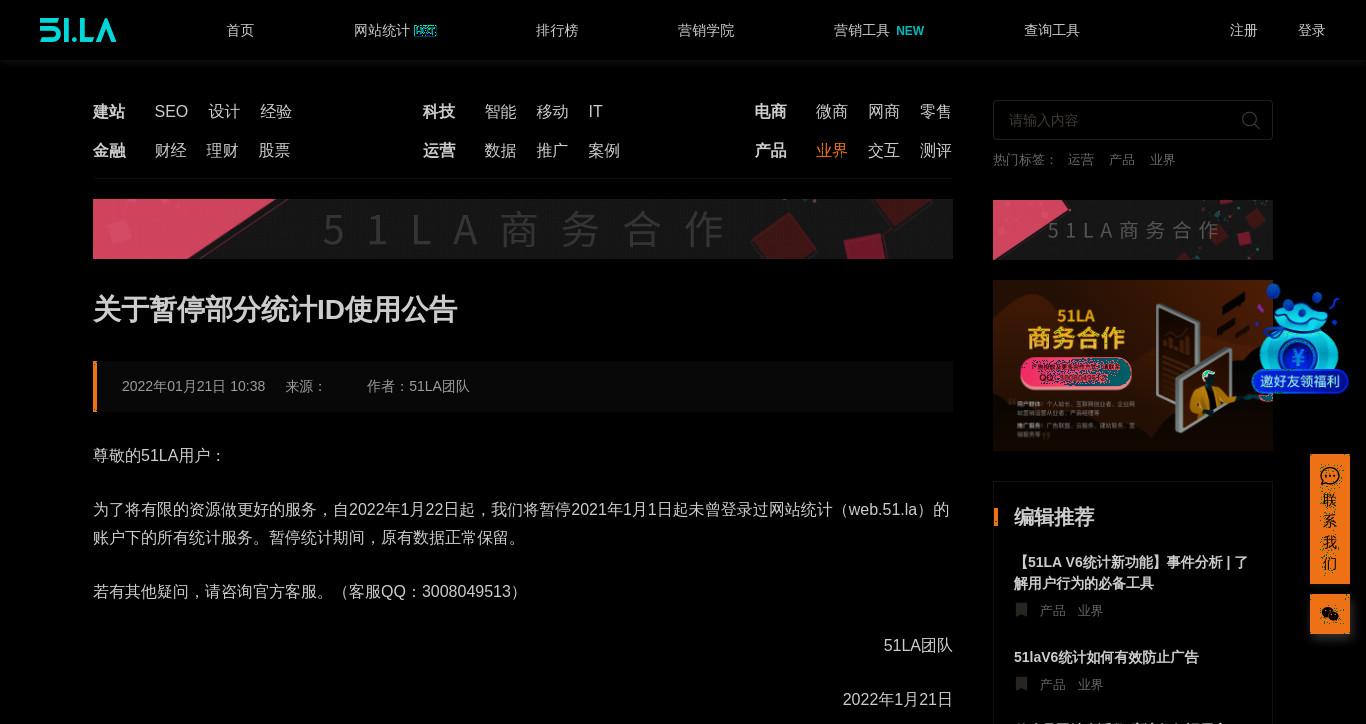
Task: Click 注册 link
Action: [1244, 30]
